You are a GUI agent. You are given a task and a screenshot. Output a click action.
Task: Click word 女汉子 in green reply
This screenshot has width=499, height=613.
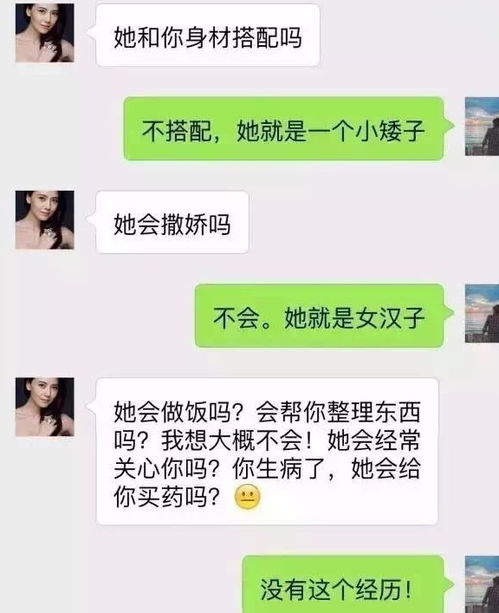click(x=390, y=317)
